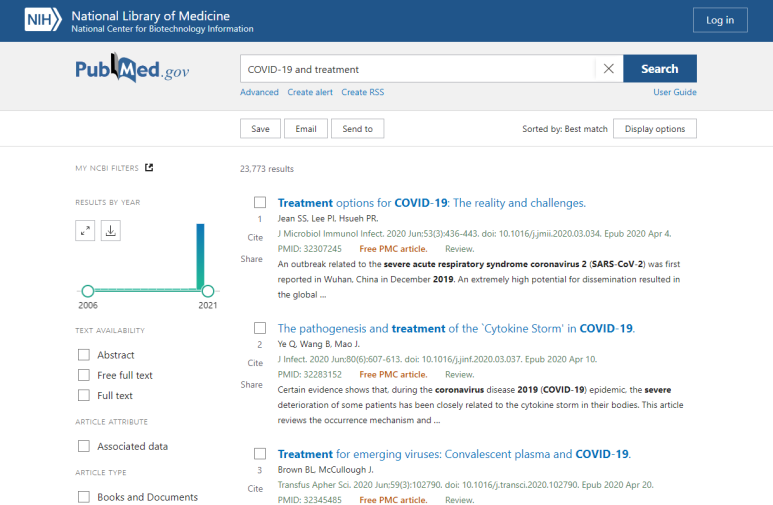Open article Treatment options for COVID-19 title
The height and width of the screenshot is (505, 773).
[431, 203]
